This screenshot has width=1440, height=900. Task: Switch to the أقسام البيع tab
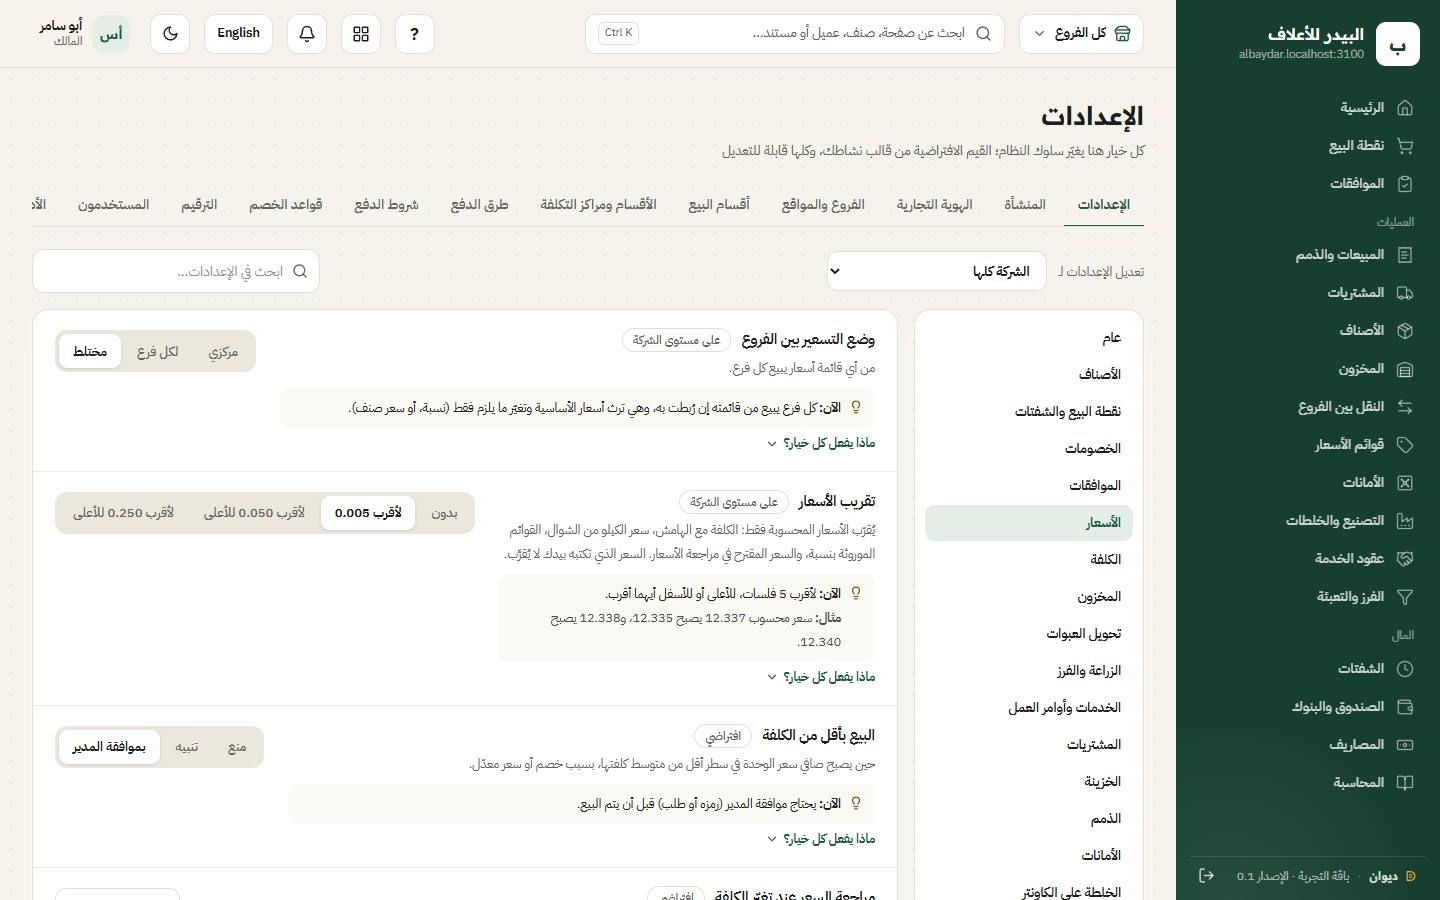tap(719, 204)
